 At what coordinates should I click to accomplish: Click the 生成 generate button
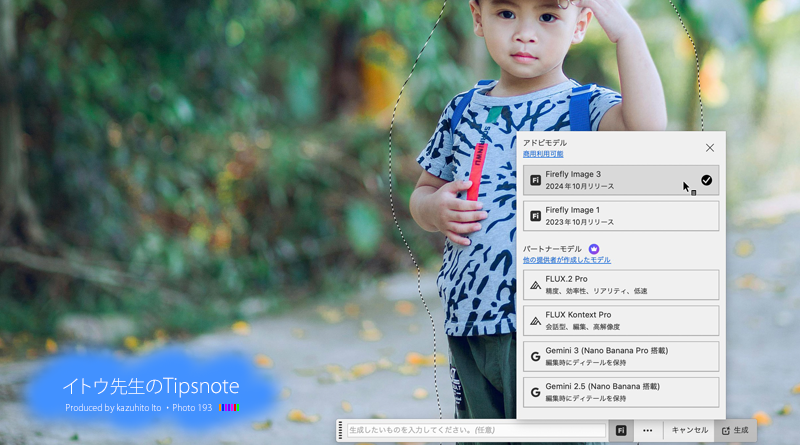[735, 430]
